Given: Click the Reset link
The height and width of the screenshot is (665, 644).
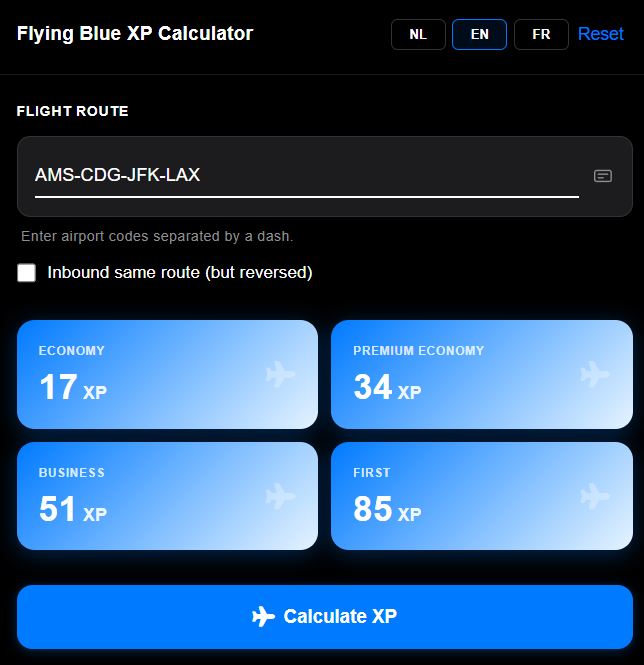Looking at the screenshot, I should 600,34.
